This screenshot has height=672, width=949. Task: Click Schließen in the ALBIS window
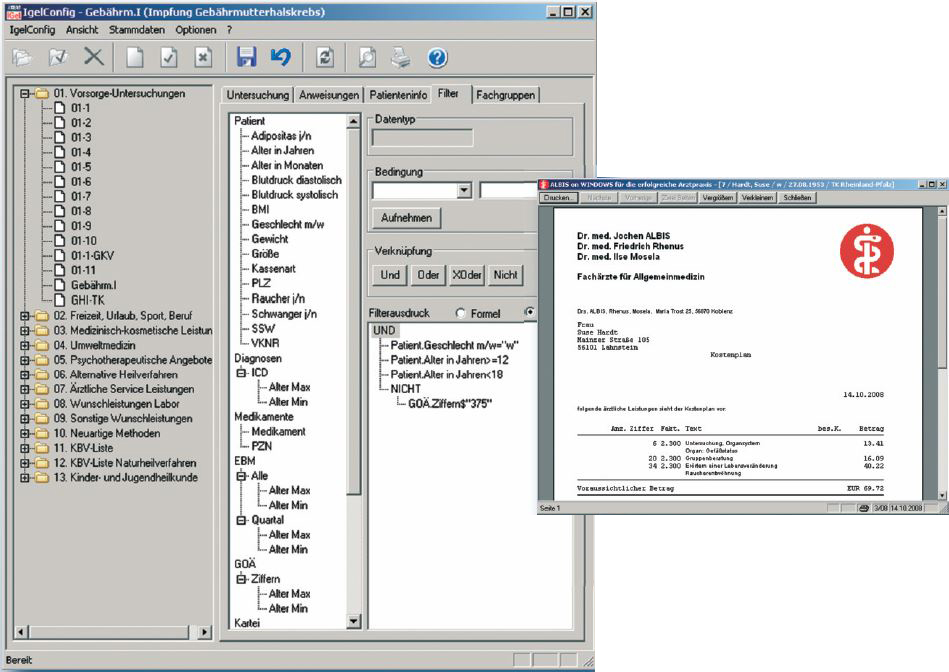tap(797, 198)
